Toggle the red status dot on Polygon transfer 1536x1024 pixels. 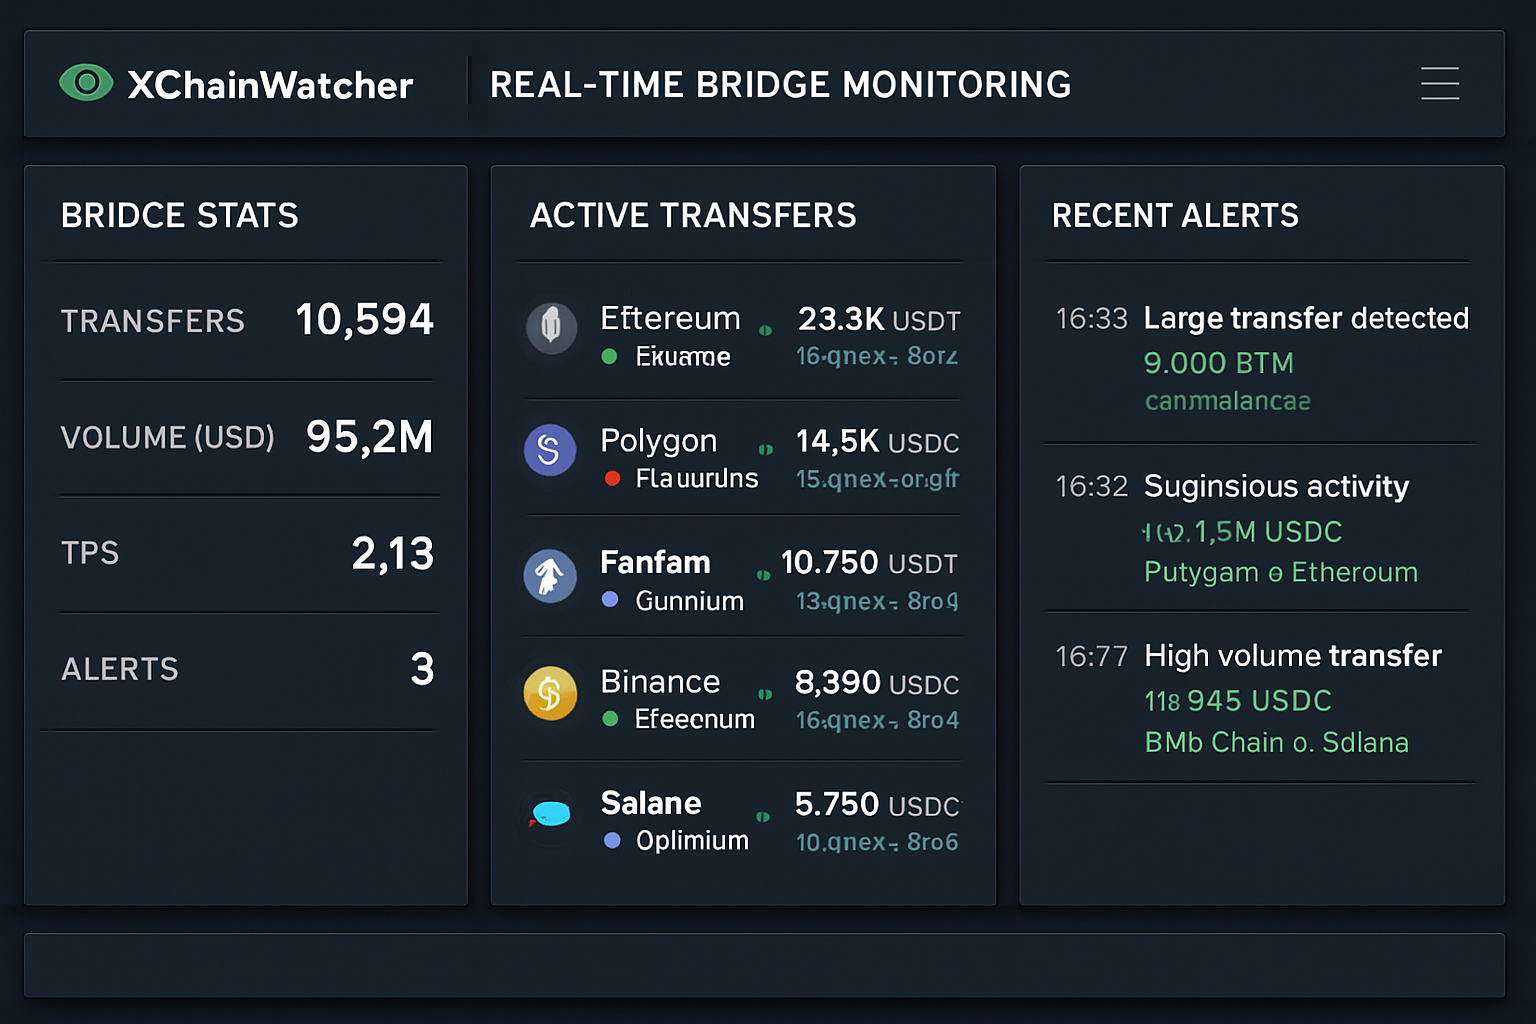click(611, 479)
